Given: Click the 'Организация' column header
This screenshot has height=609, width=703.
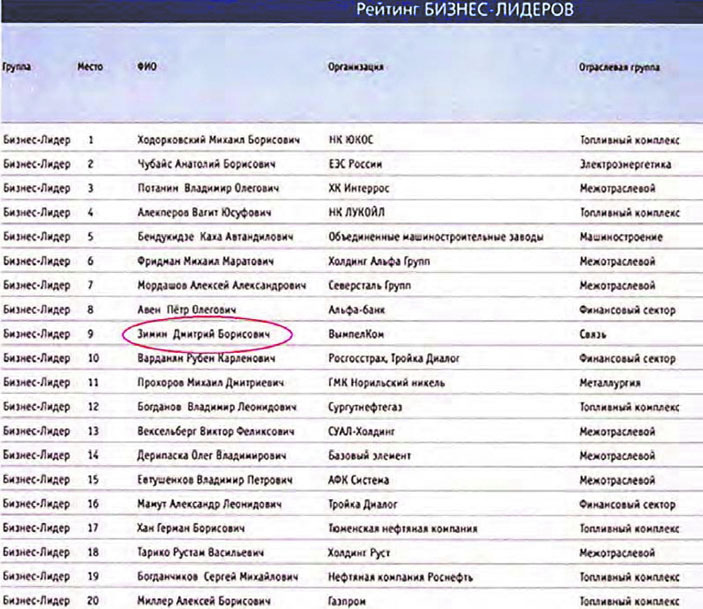Looking at the screenshot, I should 356,66.
